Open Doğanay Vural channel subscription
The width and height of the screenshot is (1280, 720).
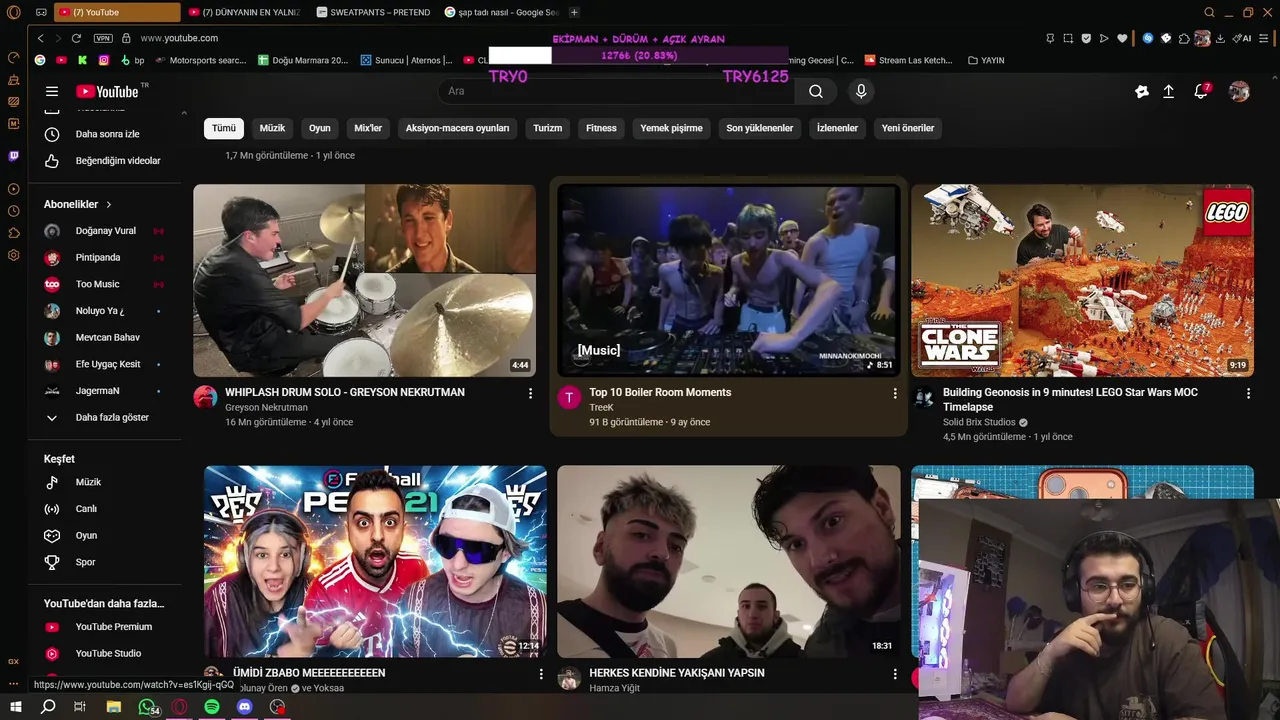(x=105, y=231)
